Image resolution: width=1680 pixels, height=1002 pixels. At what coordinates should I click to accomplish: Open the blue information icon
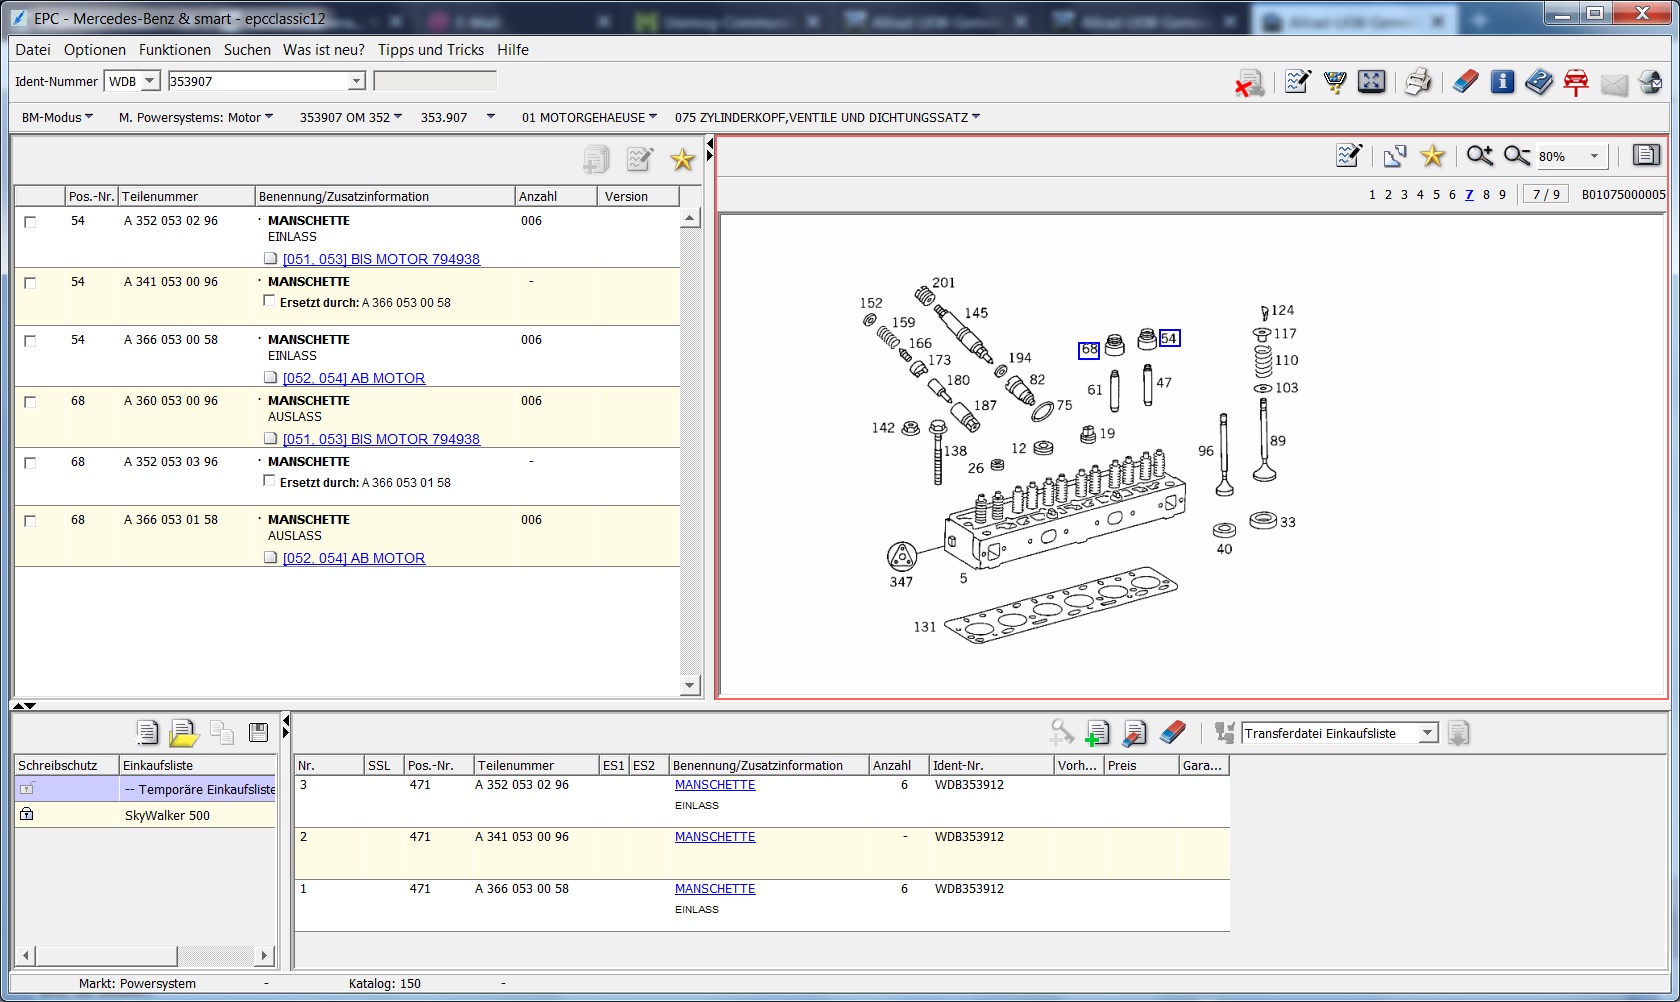tap(1502, 82)
